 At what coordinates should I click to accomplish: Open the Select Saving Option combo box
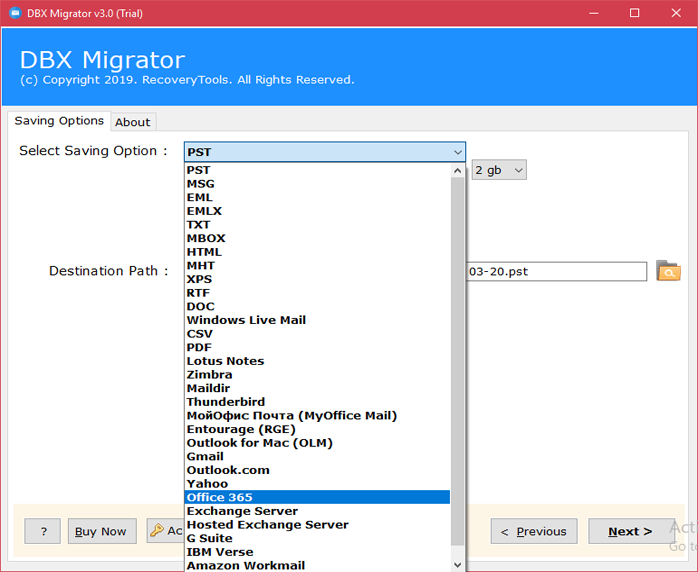(325, 152)
